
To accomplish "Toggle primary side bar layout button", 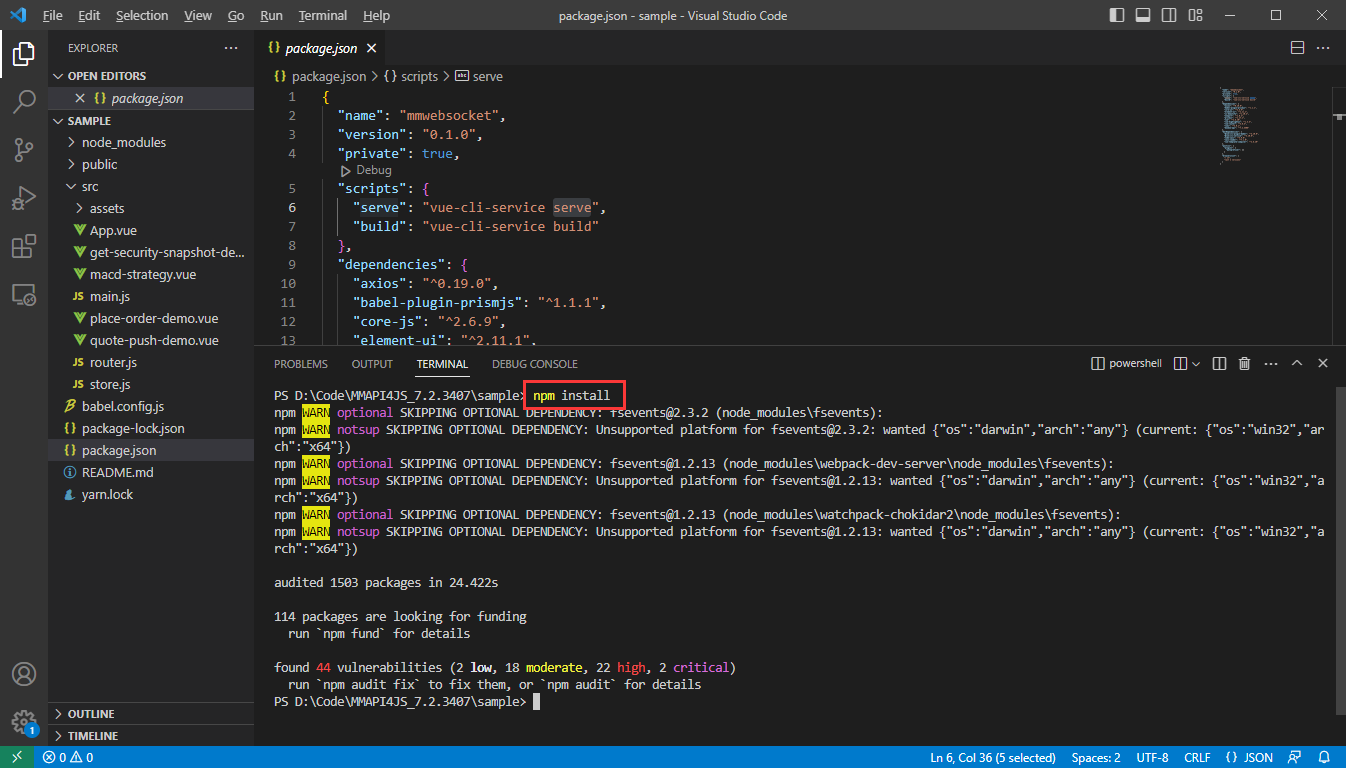I will pos(1117,16).
